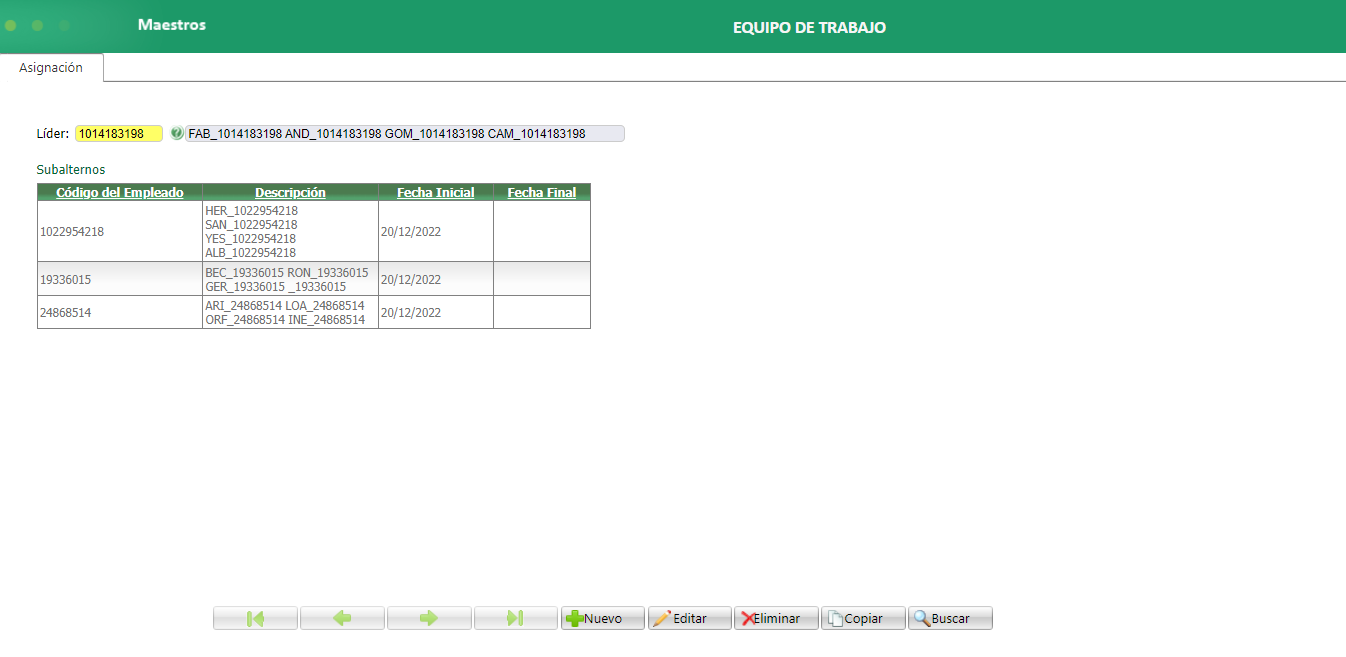Switch to the Asignación tab

51,68
